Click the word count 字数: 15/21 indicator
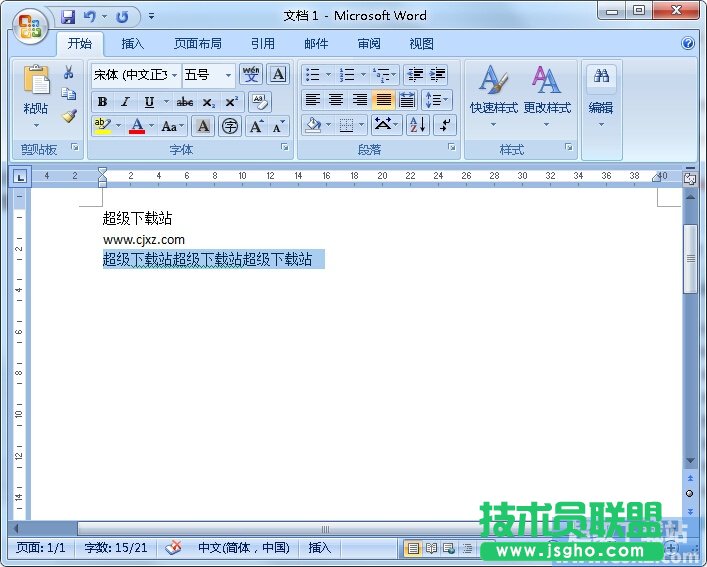 point(116,548)
